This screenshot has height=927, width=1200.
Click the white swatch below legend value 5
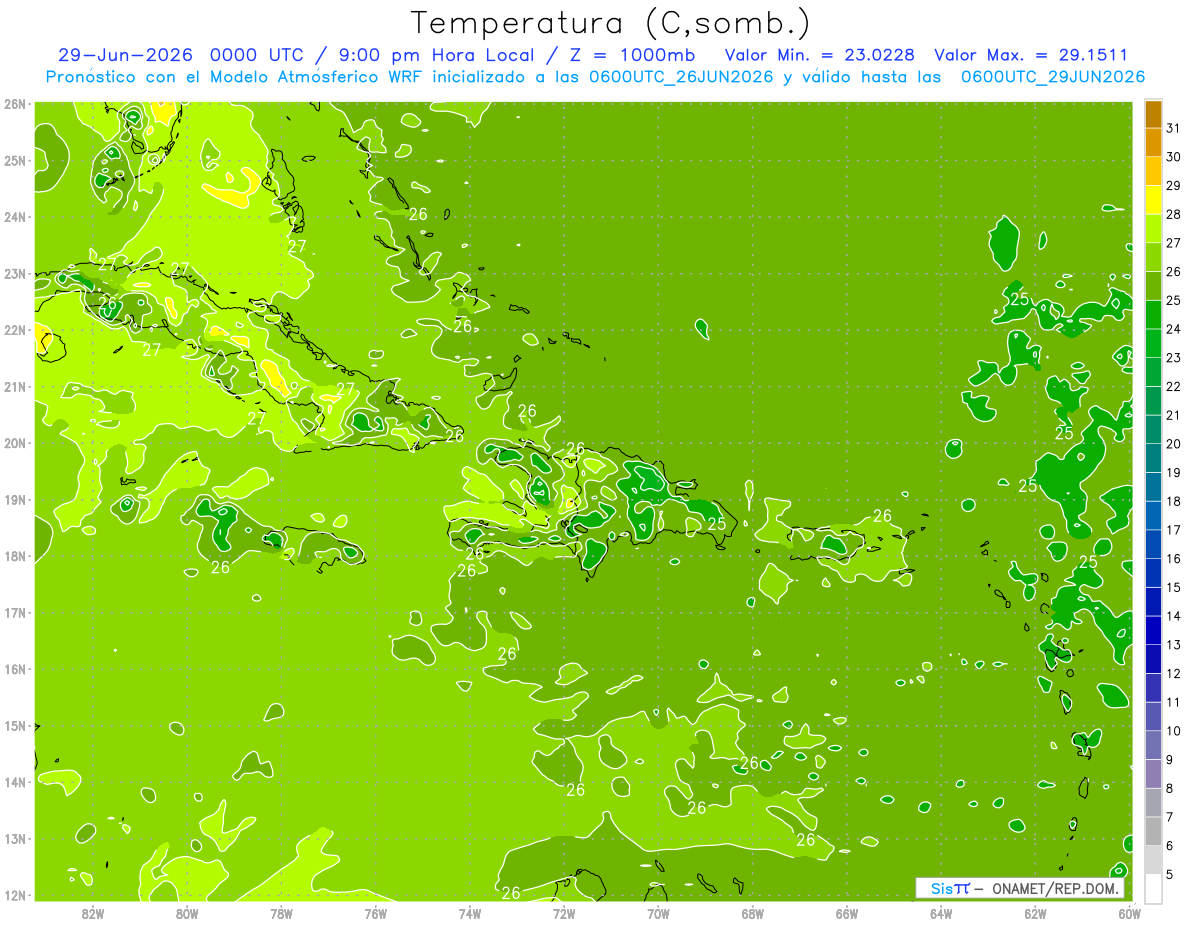tap(1153, 888)
